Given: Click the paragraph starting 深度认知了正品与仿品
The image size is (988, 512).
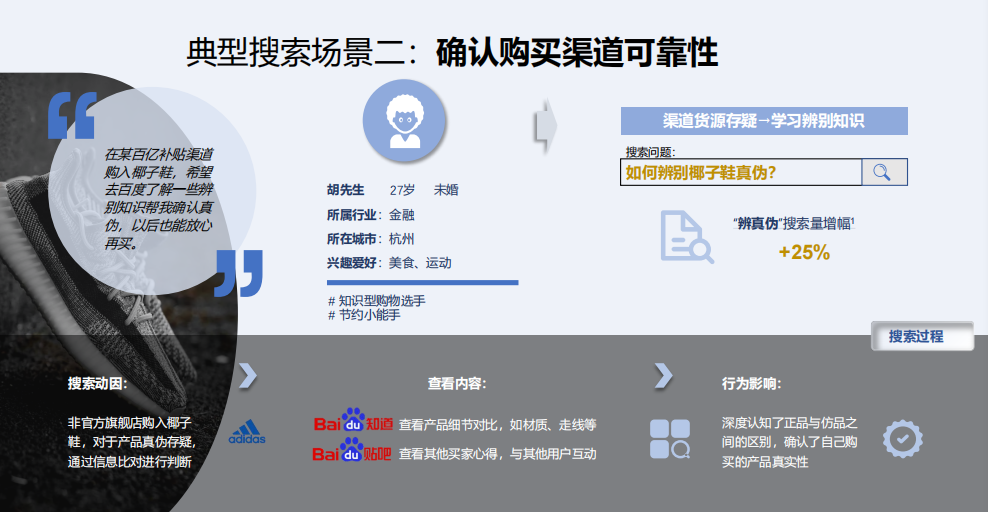Looking at the screenshot, I should click(790, 442).
